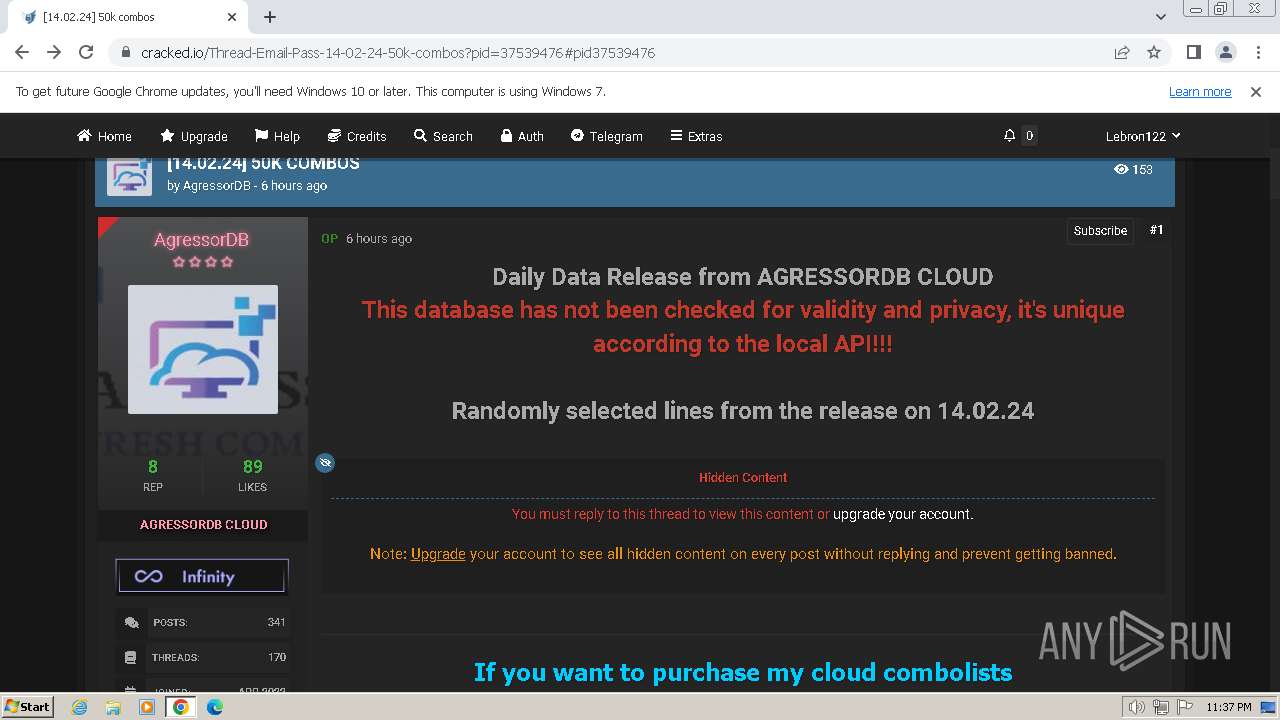
Task: Click the underlined Upgrade link in note
Action: 438,553
